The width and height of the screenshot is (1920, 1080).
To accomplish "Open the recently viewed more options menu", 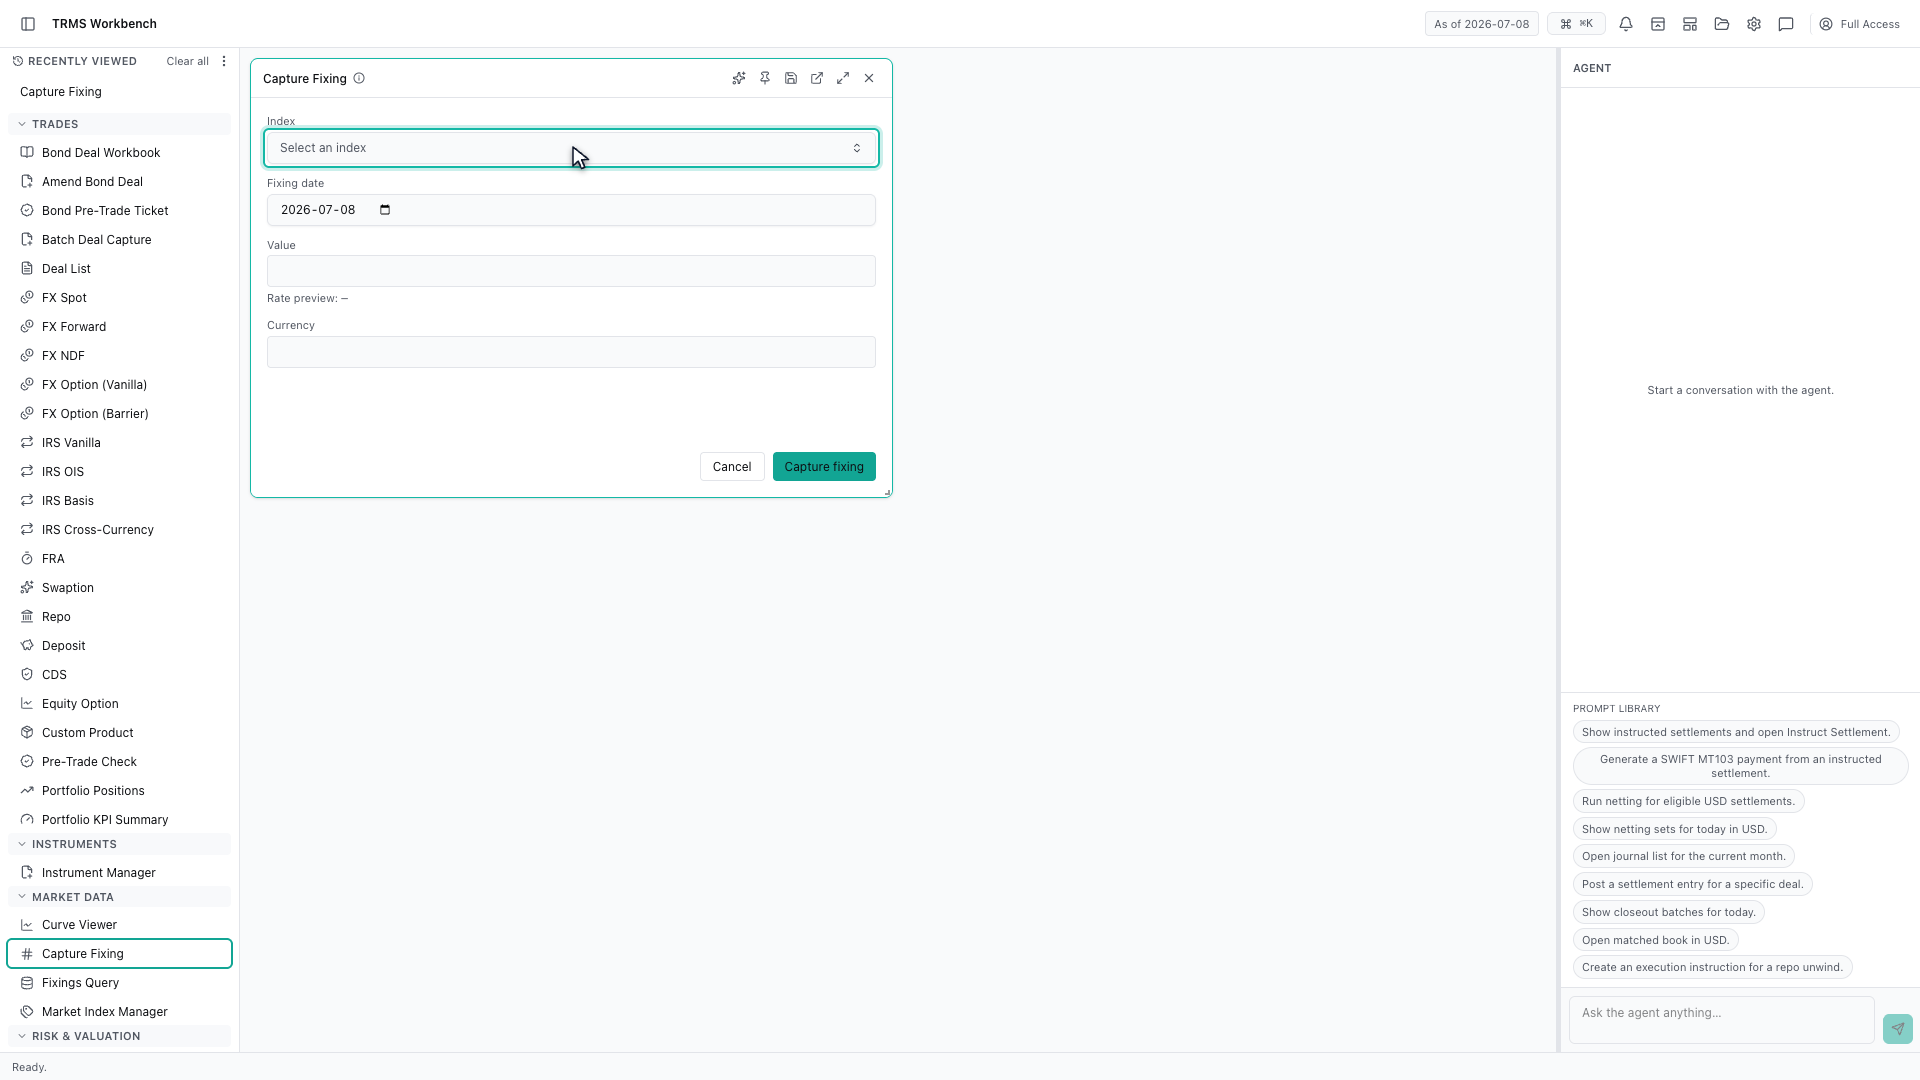I will (224, 61).
